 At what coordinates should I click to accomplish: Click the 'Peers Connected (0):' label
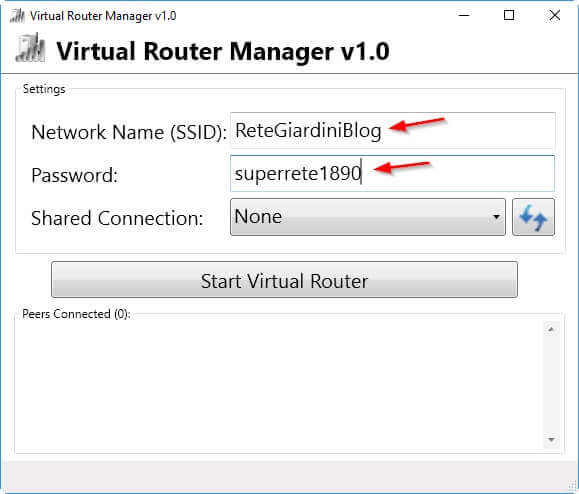coord(76,314)
